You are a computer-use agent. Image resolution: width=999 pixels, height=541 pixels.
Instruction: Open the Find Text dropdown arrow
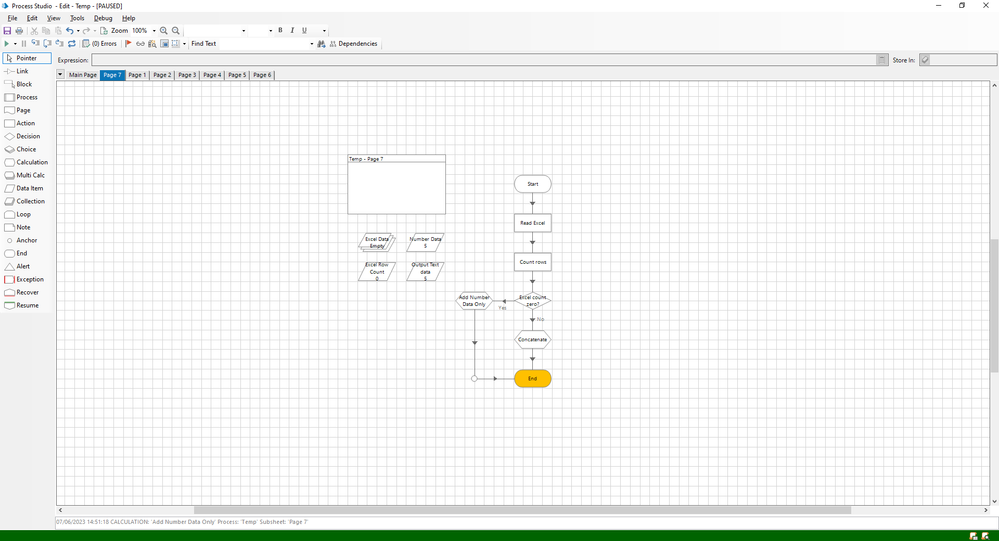(x=312, y=44)
